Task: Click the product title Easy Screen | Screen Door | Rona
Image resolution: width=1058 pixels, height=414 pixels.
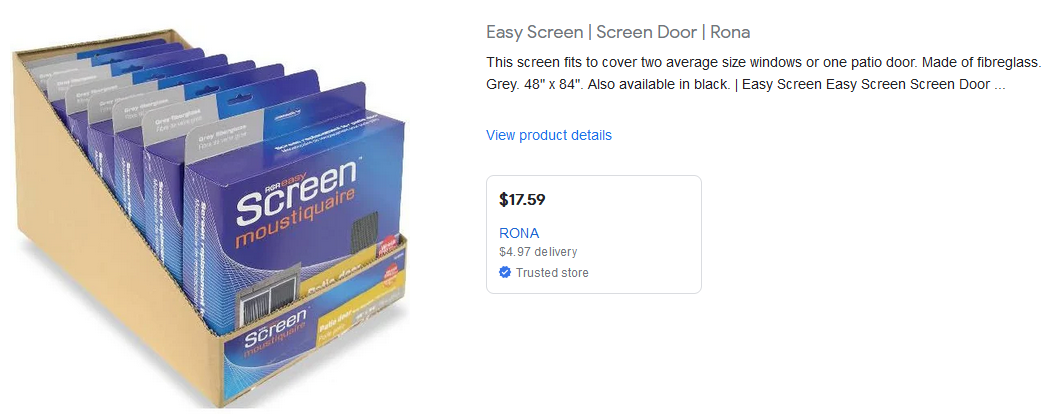Action: pos(617,32)
